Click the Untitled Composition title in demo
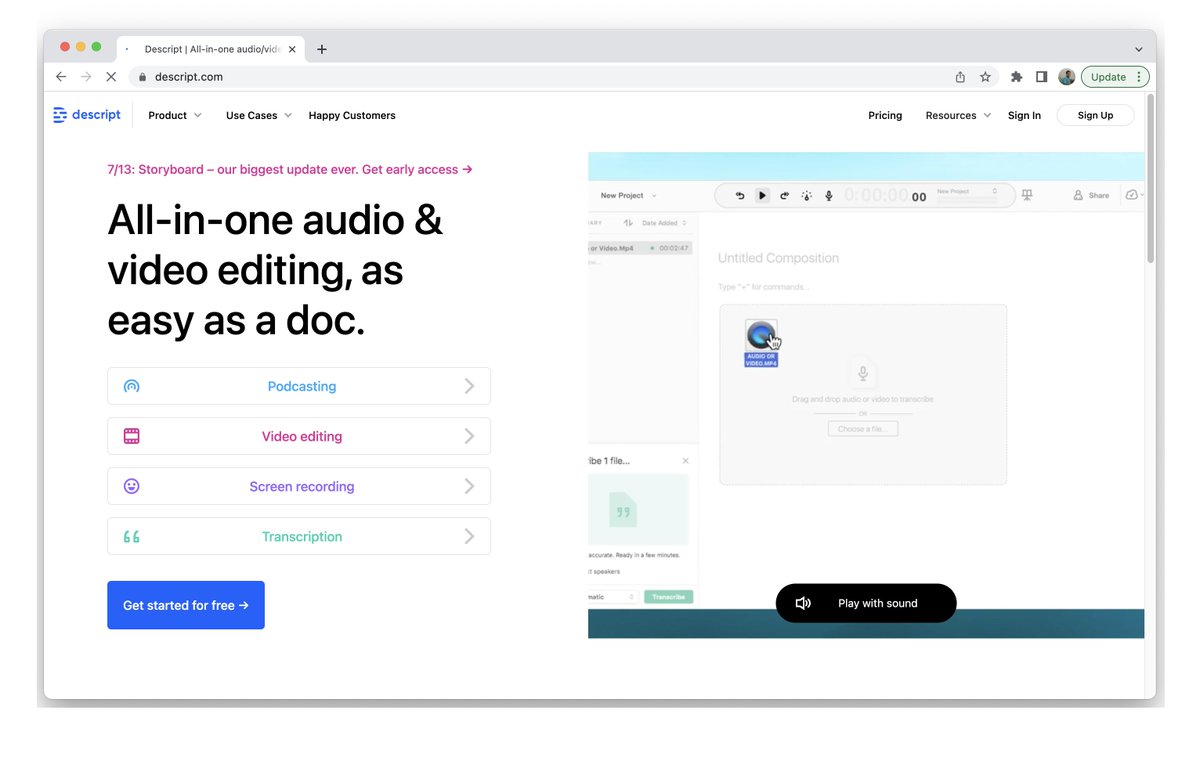The width and height of the screenshot is (1200, 757). click(x=778, y=258)
